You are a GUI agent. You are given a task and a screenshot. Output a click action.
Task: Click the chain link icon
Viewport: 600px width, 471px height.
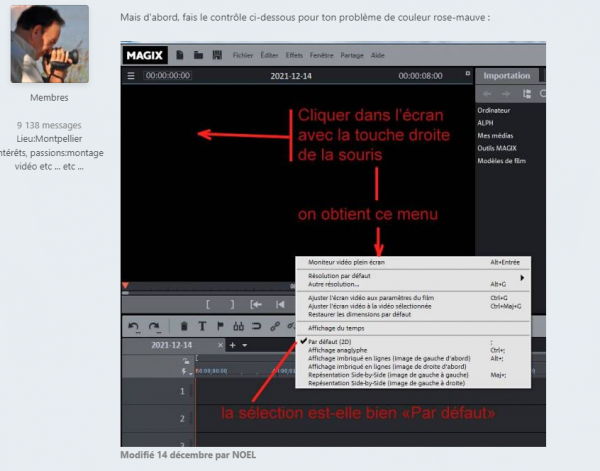pos(275,326)
